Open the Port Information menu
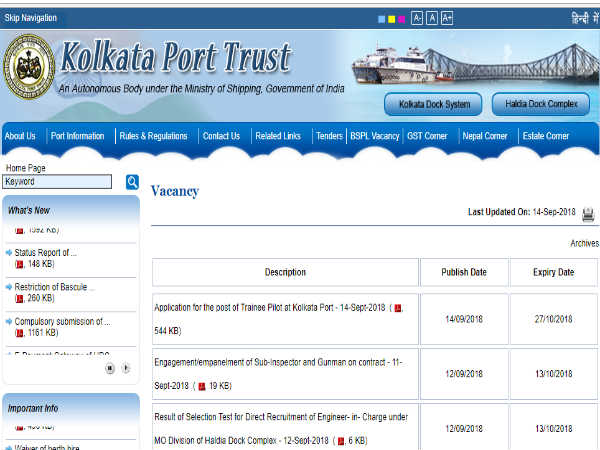The image size is (600, 450). click(x=77, y=136)
